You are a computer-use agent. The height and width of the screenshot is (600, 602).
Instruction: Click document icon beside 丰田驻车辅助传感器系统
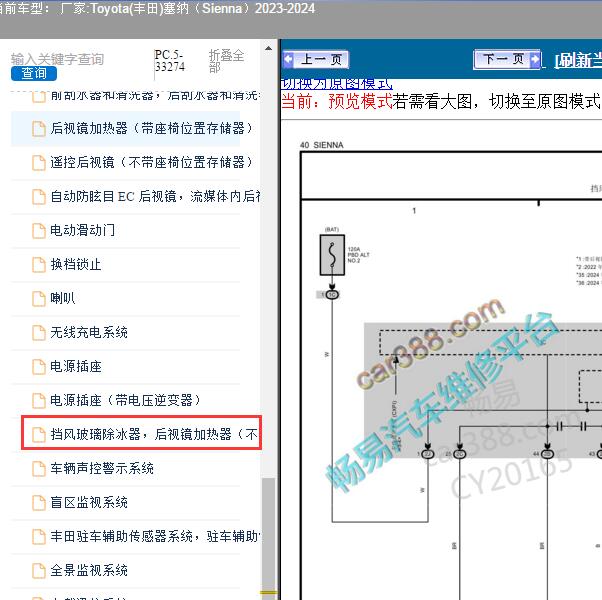39,537
